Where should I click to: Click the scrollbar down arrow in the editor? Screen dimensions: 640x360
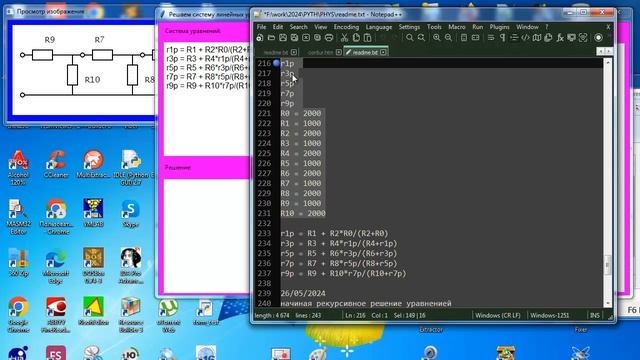[x=607, y=303]
